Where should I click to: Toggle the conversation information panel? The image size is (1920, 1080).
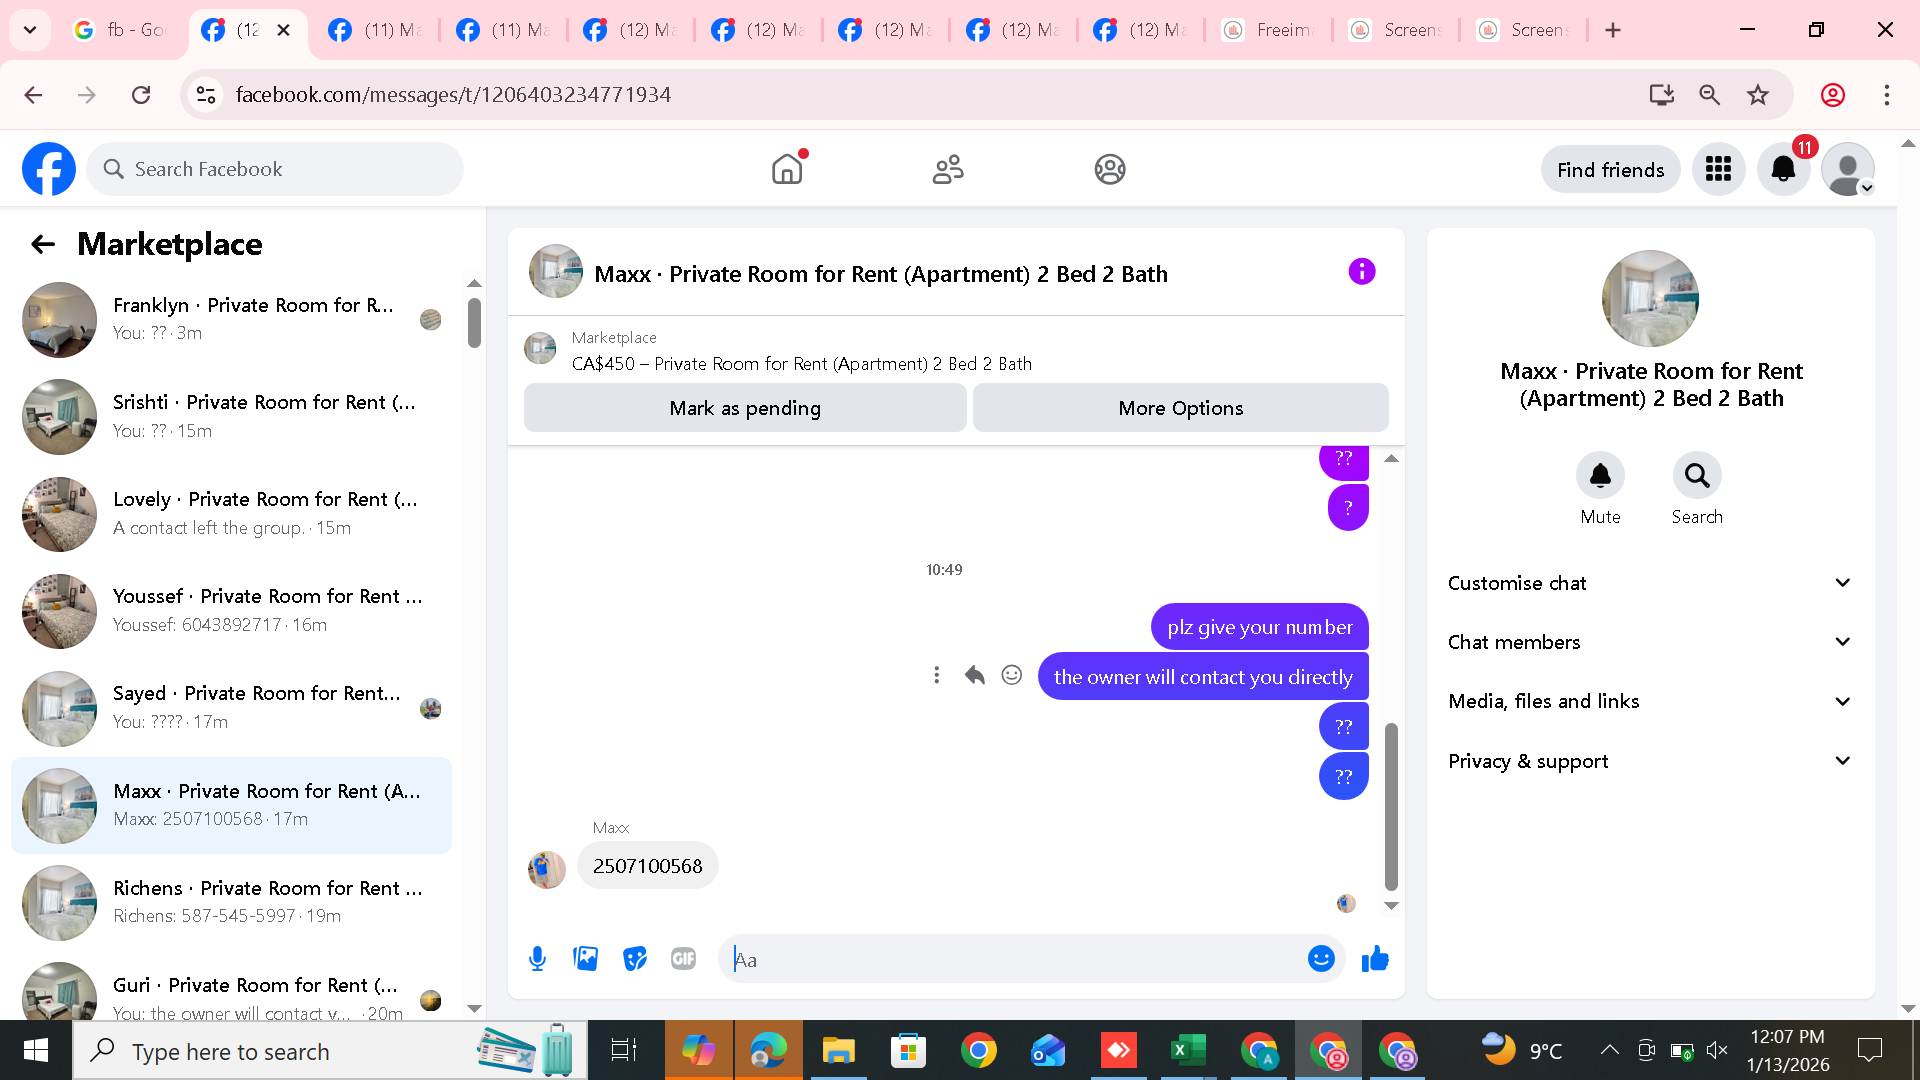click(1361, 272)
